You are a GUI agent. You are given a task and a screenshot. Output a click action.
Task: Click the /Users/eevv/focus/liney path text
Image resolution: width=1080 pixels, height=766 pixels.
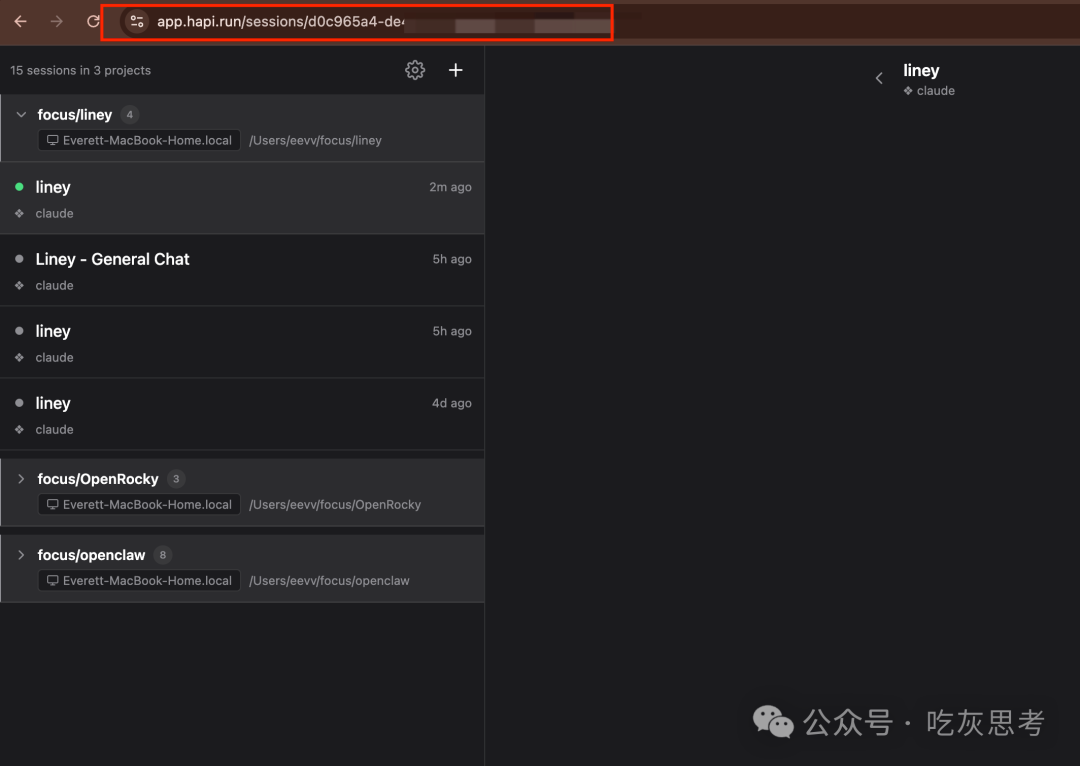(315, 141)
